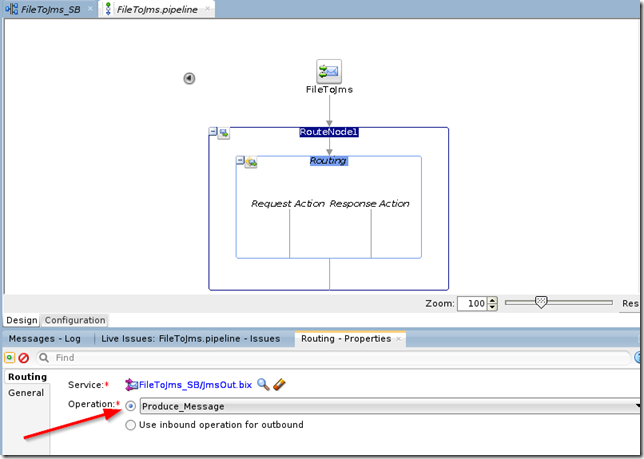
Task: Click the red cancel icon in properties toolbar
Action: click(23, 357)
